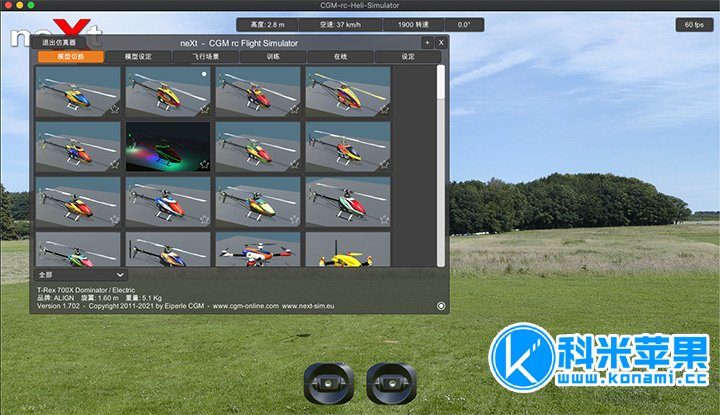720x415 pixels.
Task: Pick orange-yellow helicopter ending second row
Action: (348, 147)
